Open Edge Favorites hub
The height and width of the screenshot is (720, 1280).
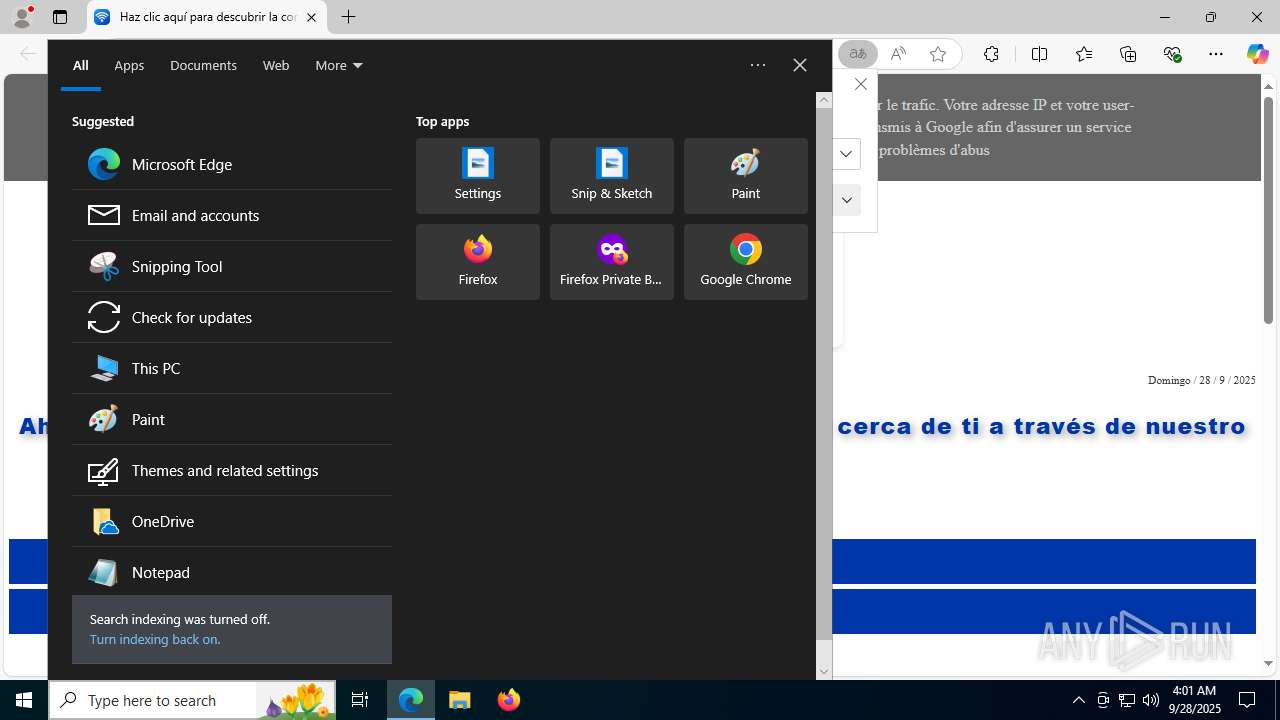[x=1084, y=54]
